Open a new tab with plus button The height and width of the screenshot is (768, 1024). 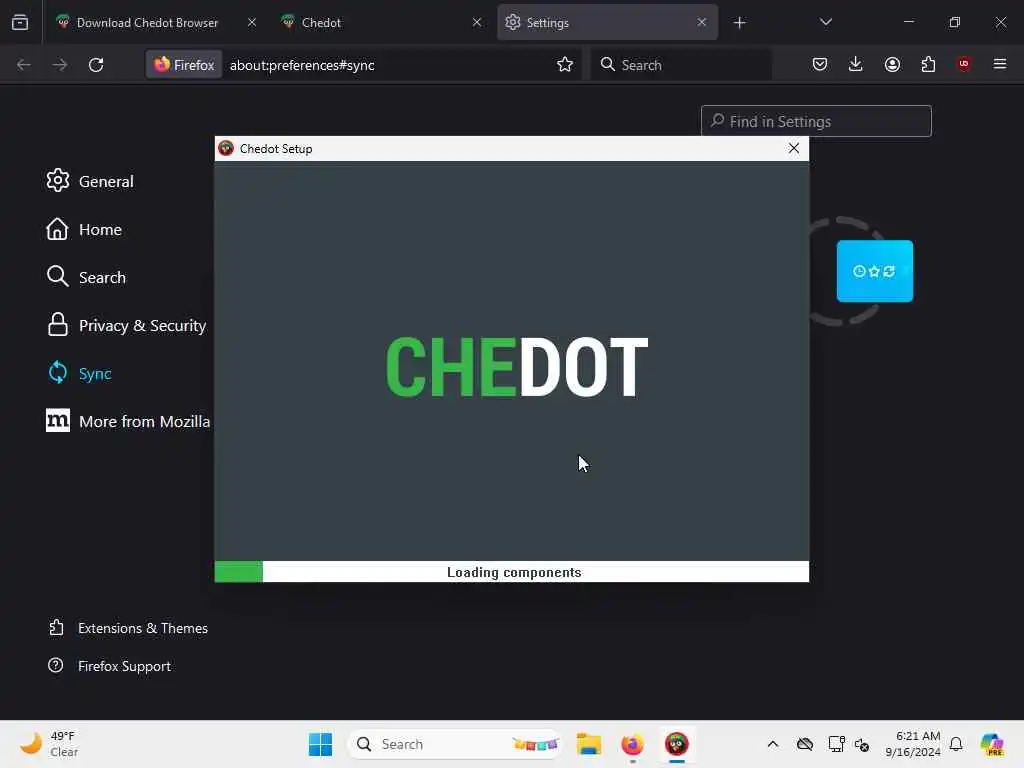[739, 23]
